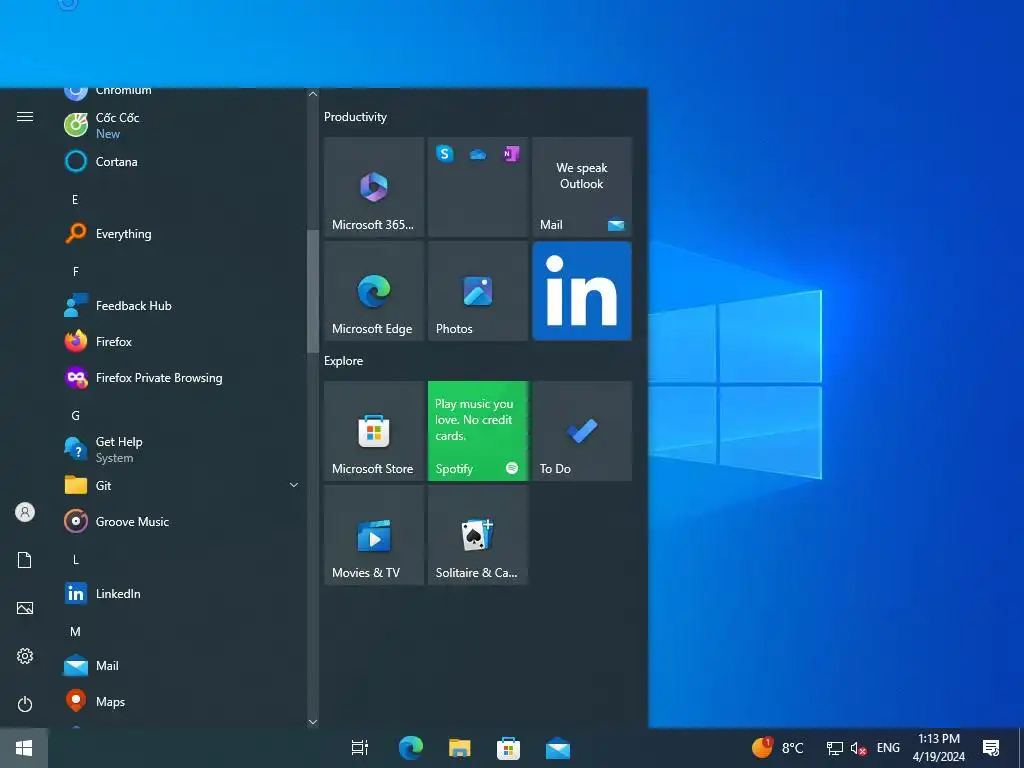Screen dimensions: 1024x768
Task: Expand the Git folder chevron
Action: [294, 485]
